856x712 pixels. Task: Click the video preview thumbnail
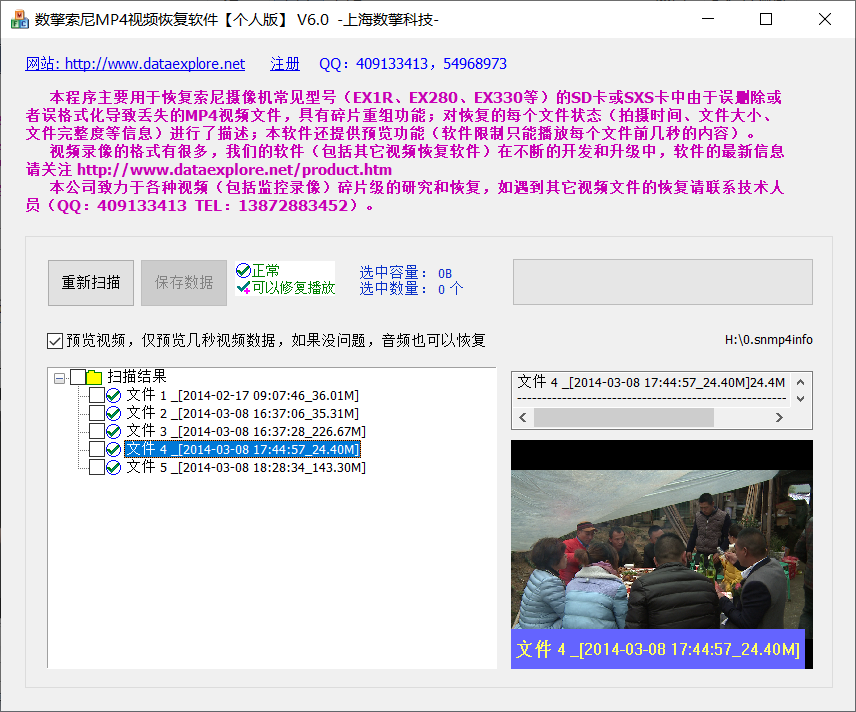(x=662, y=554)
